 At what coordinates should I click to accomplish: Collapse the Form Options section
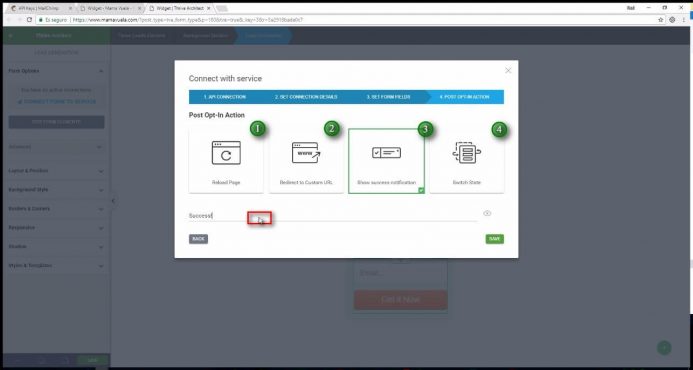tap(56, 71)
